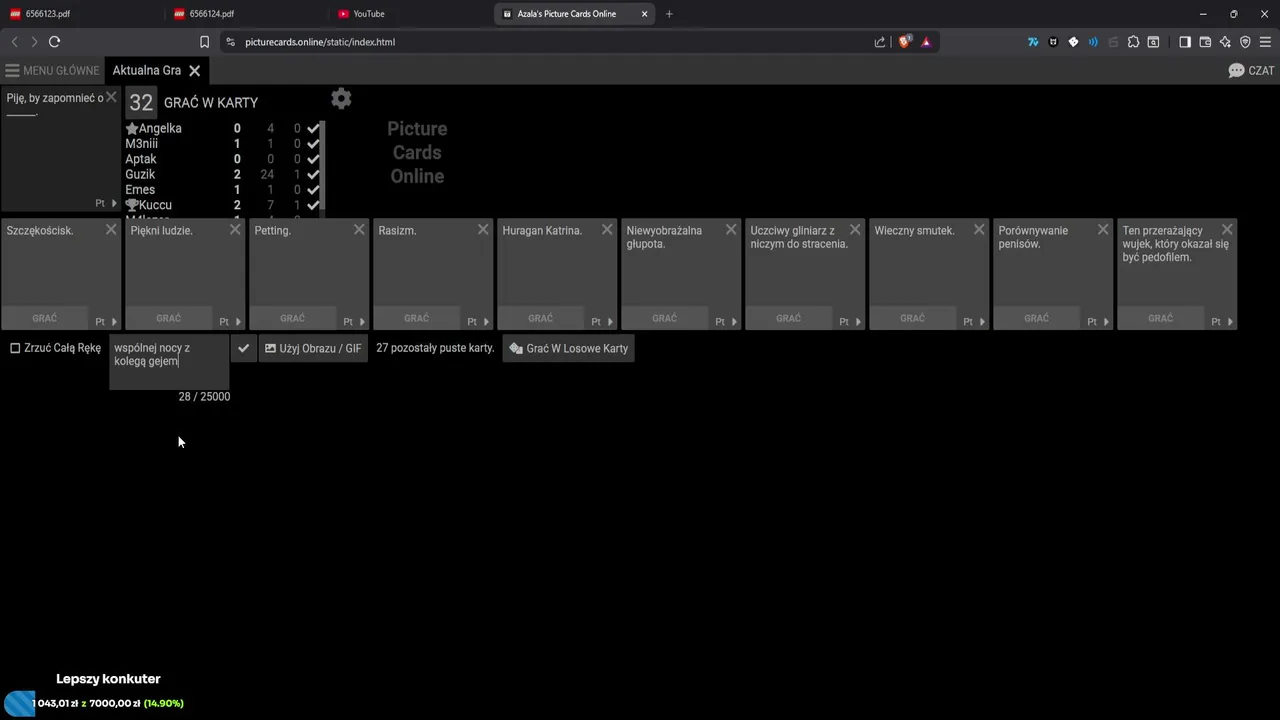This screenshot has width=1280, height=720.
Task: Open the browser main menu
Action: tap(1266, 42)
